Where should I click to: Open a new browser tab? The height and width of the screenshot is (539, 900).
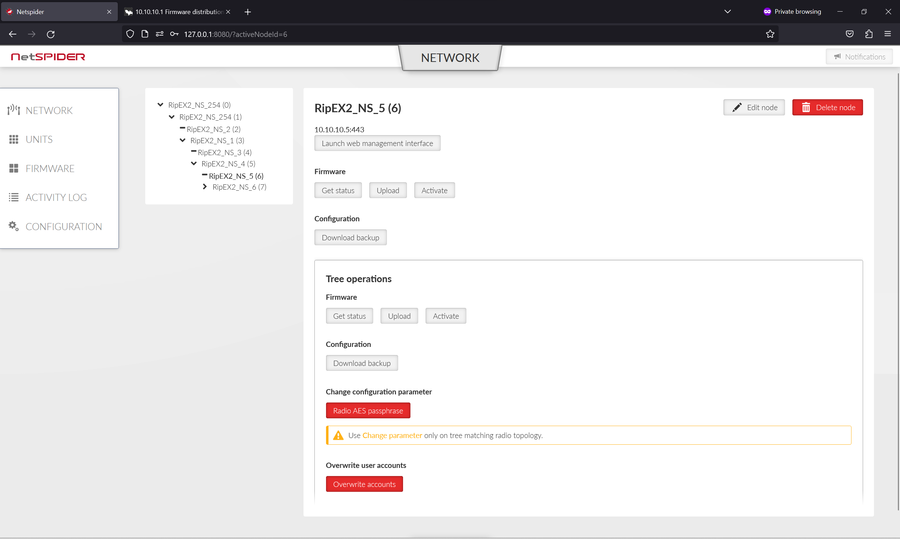click(x=247, y=11)
